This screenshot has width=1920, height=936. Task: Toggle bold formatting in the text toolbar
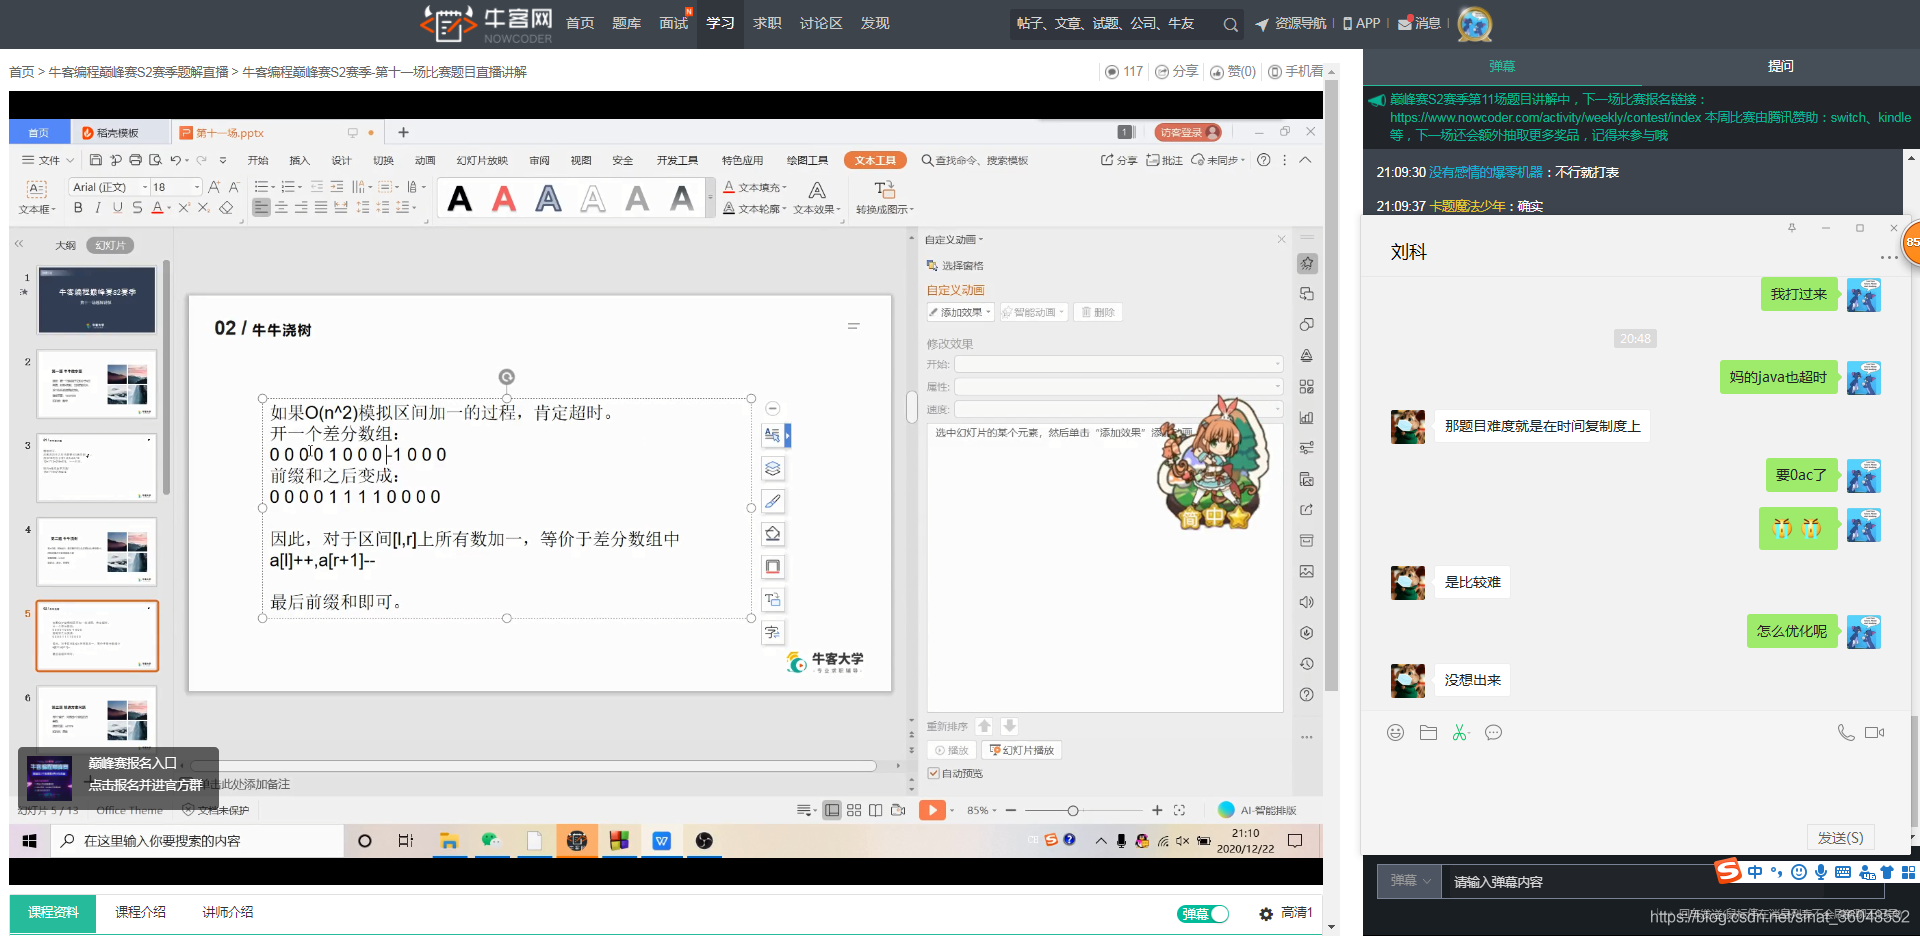click(77, 206)
